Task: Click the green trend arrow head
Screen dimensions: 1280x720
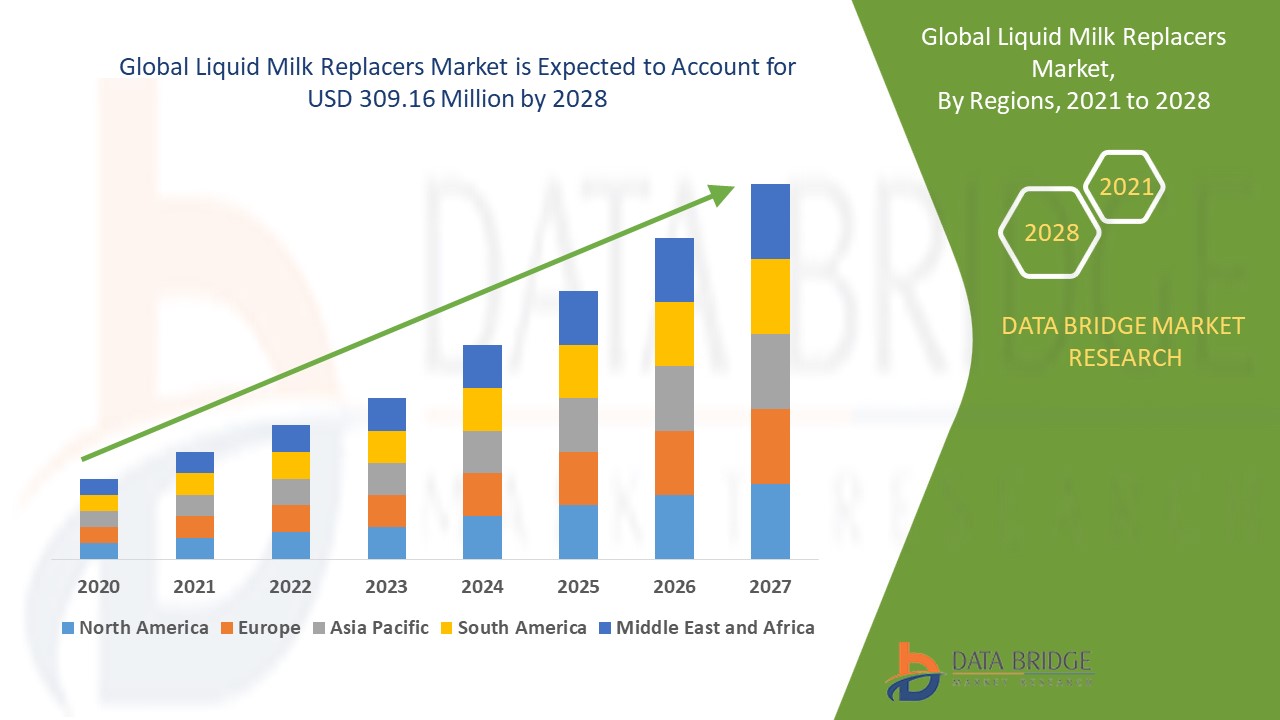Action: [x=720, y=193]
